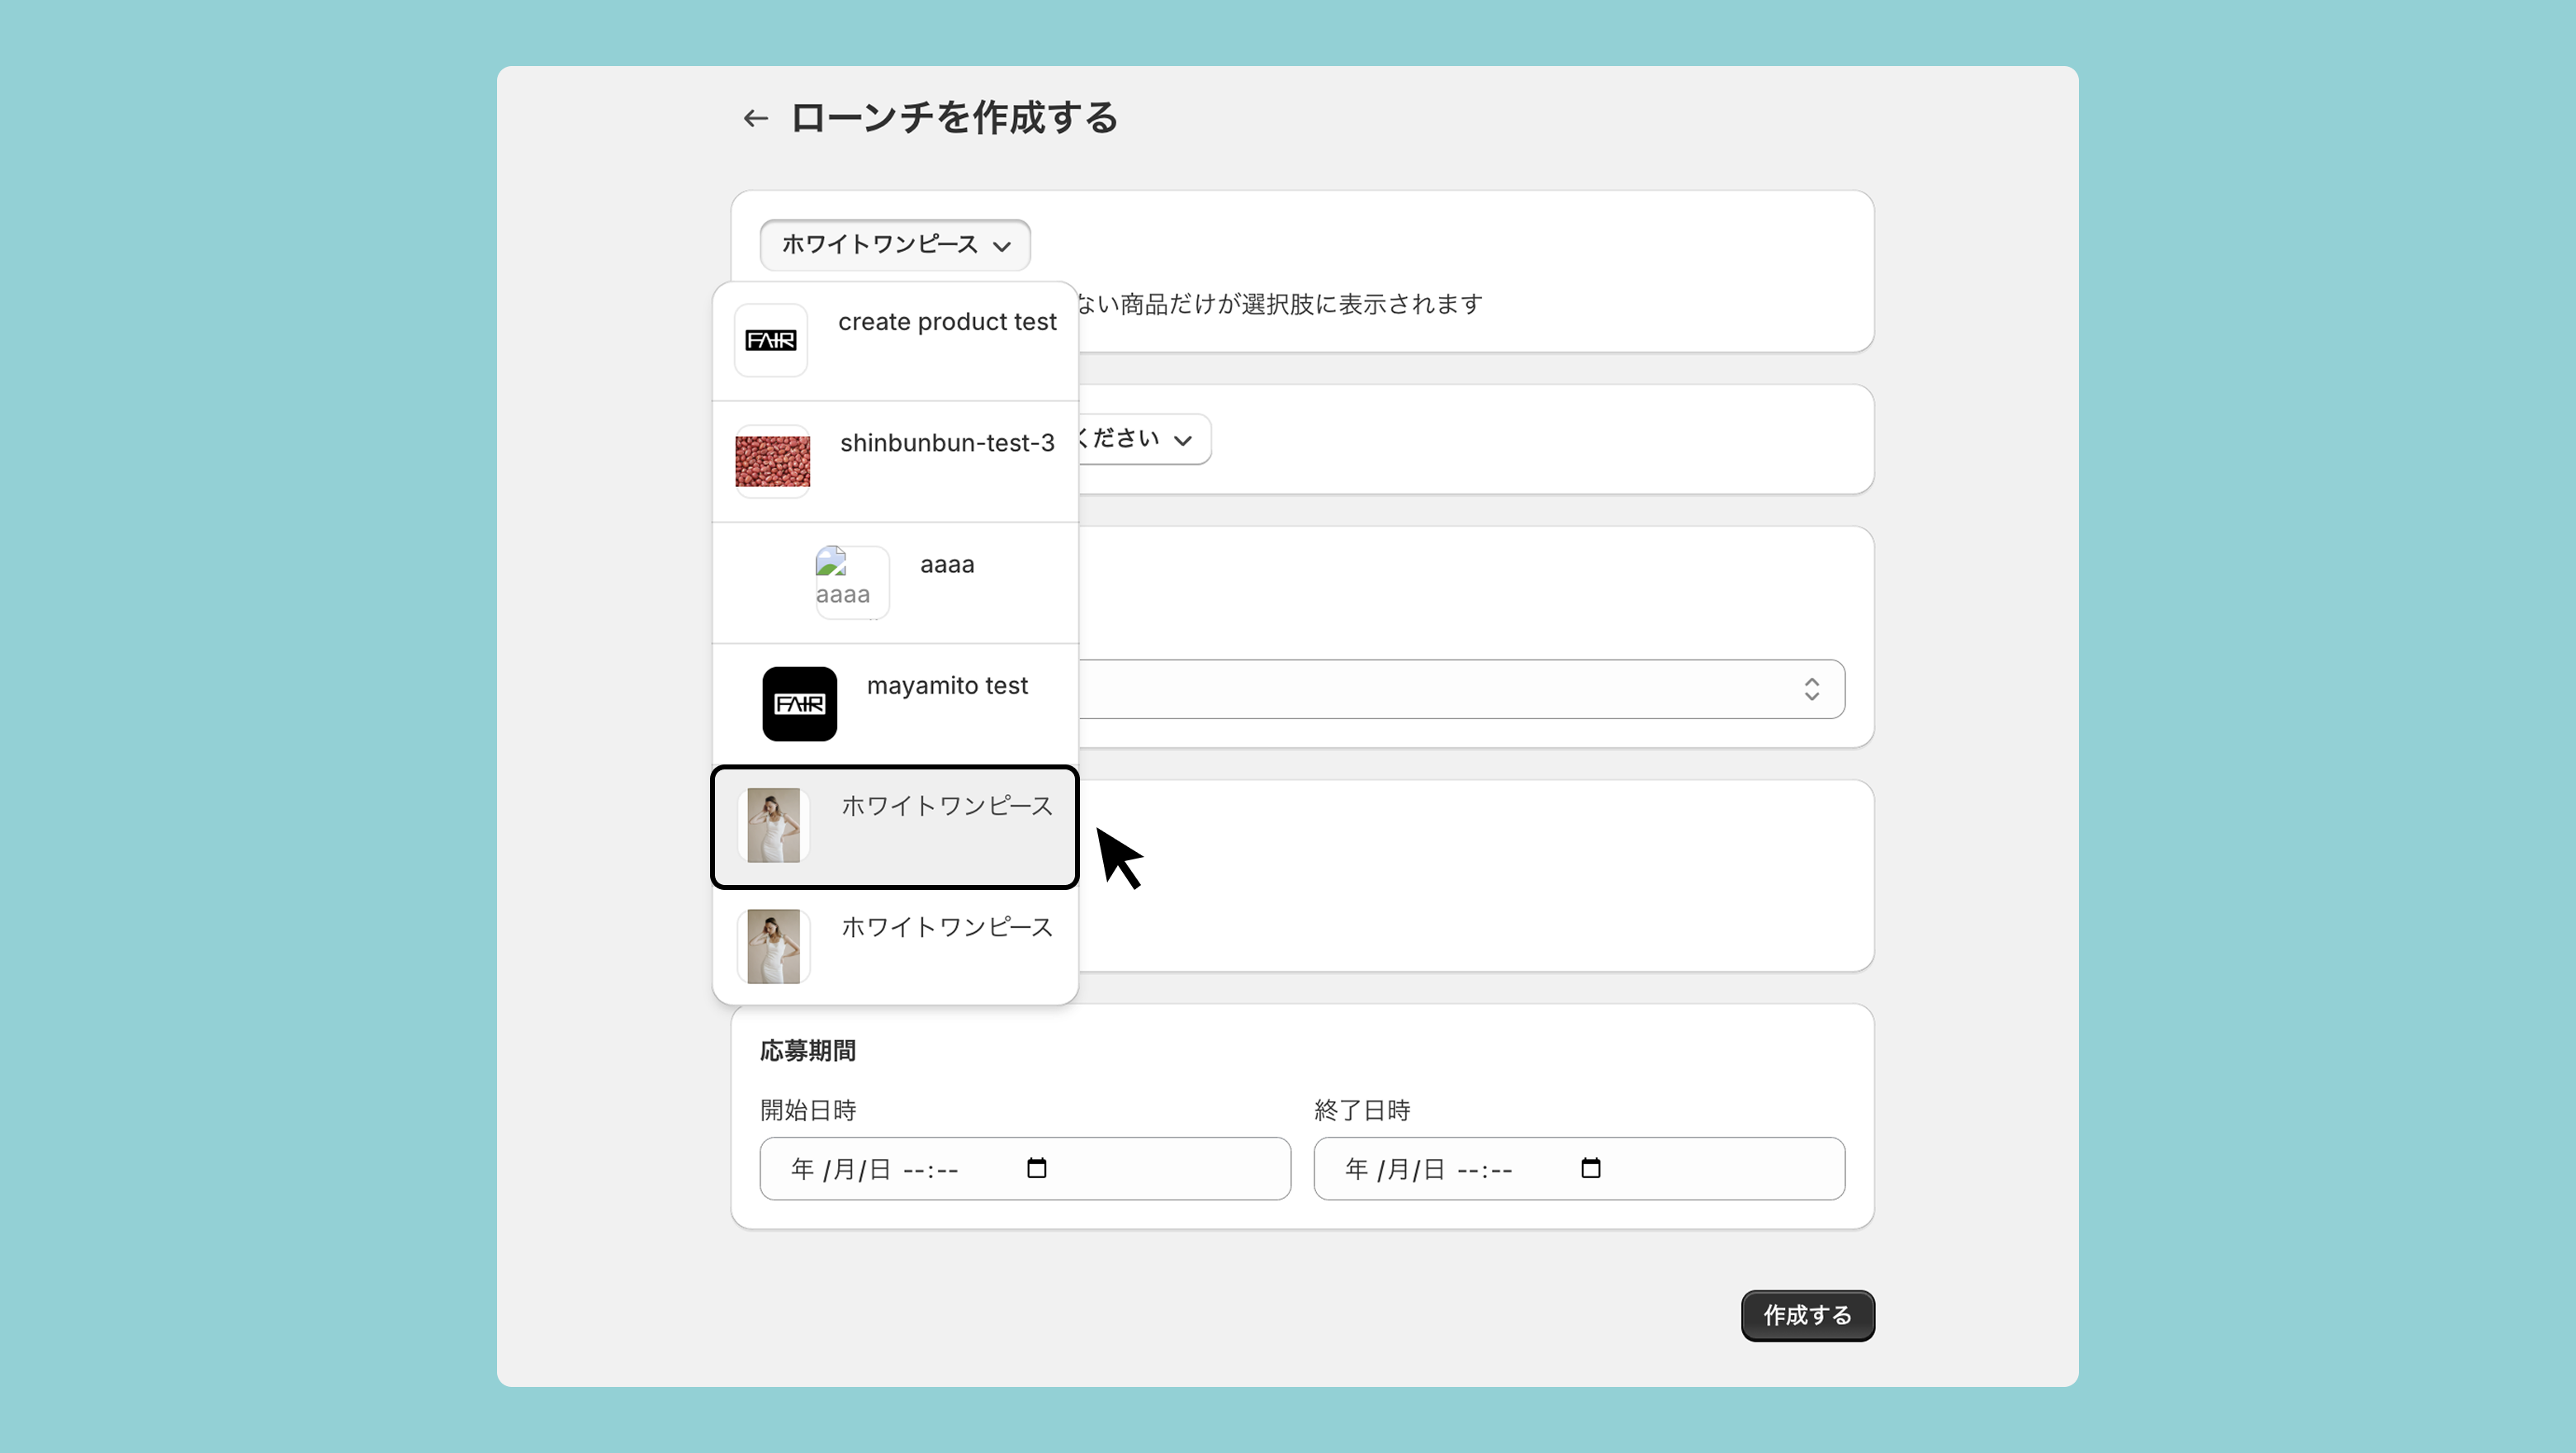2576x1453 pixels.
Task: Select the last ホワイトワンピース option
Action: pyautogui.click(x=946, y=927)
